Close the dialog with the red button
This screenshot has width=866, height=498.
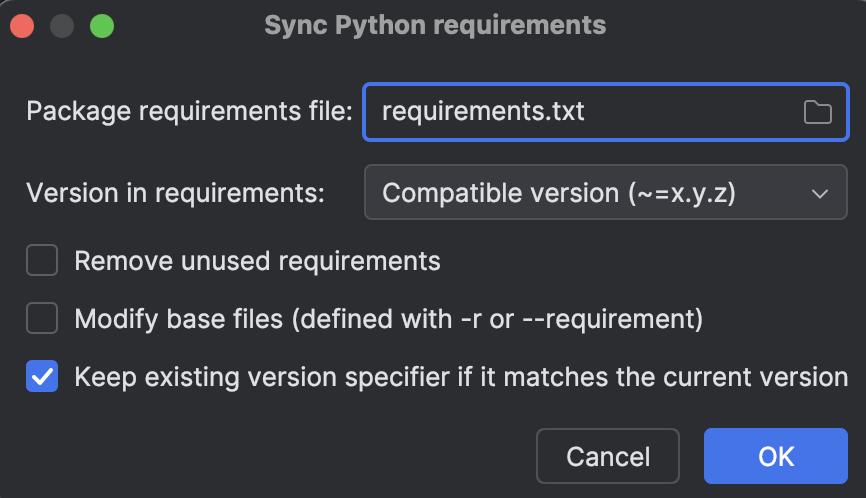(x=22, y=26)
